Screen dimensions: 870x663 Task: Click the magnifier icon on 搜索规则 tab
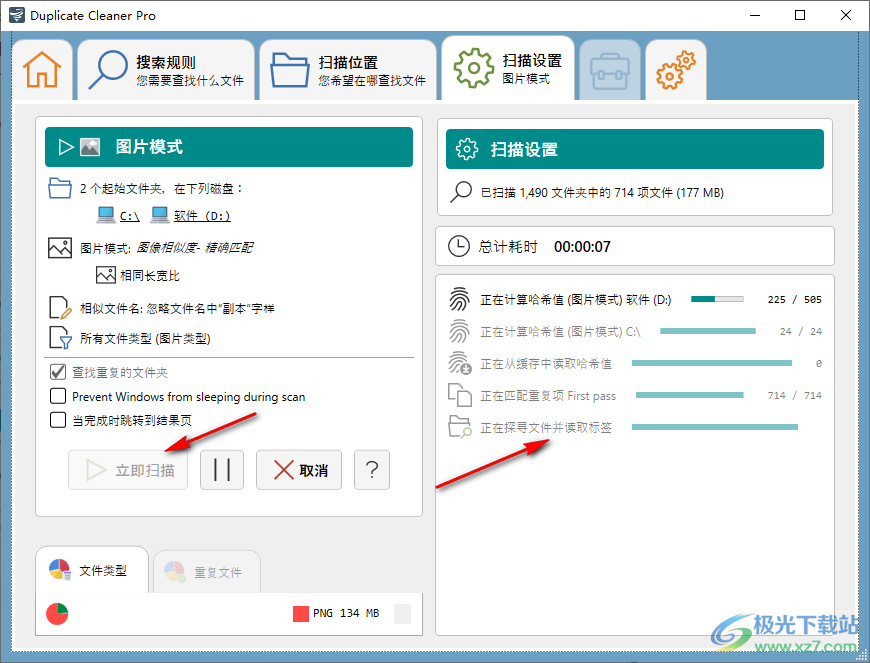coord(108,70)
